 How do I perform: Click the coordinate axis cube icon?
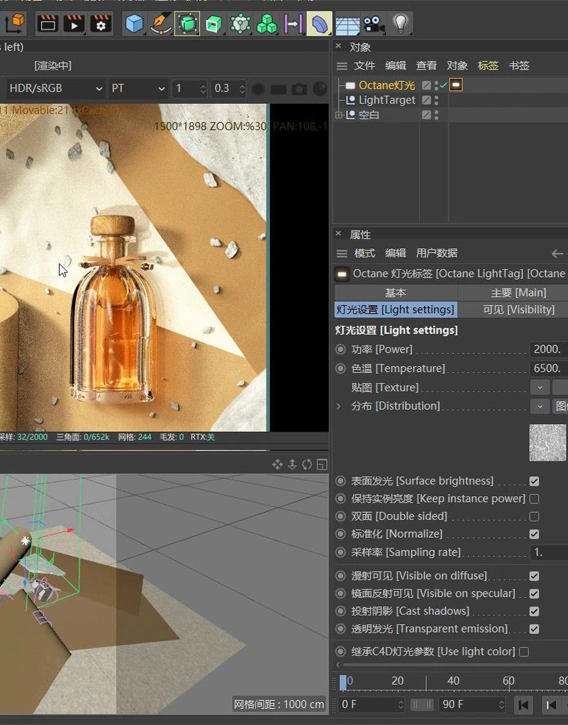click(13, 23)
